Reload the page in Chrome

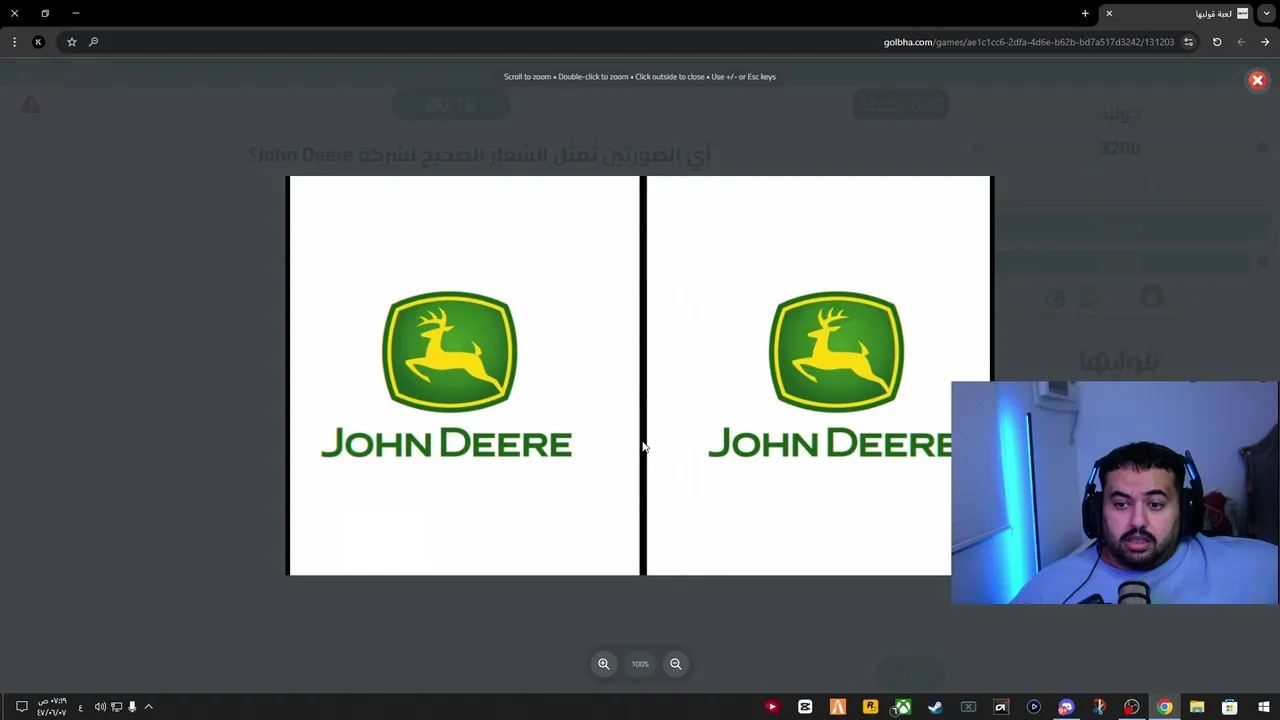pos(1217,42)
